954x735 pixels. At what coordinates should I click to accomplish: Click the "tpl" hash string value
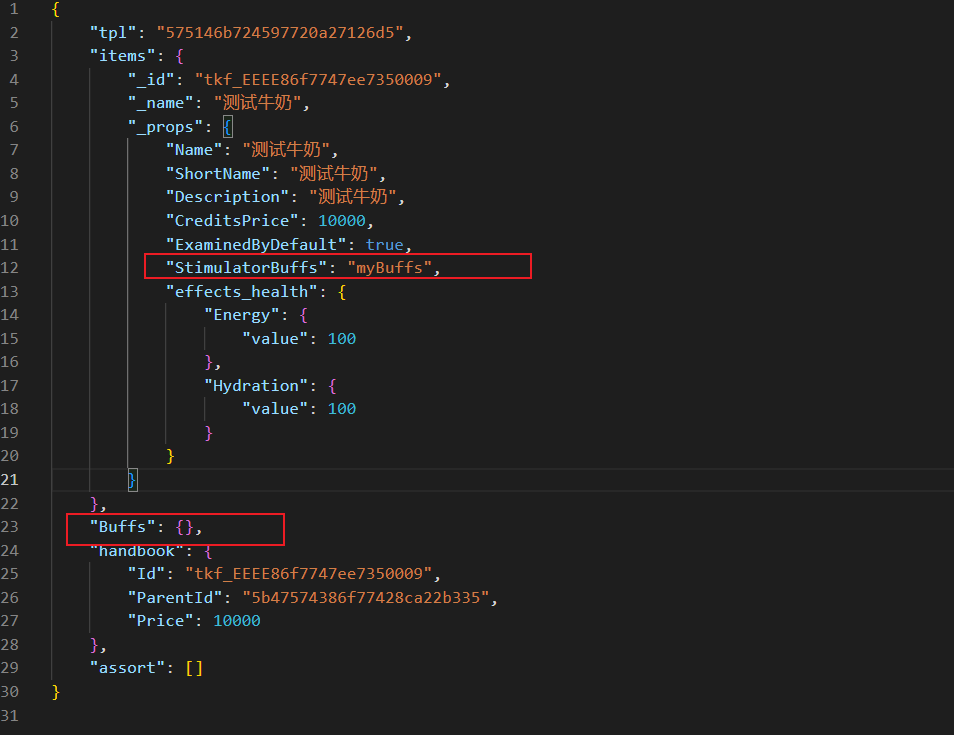pos(280,32)
